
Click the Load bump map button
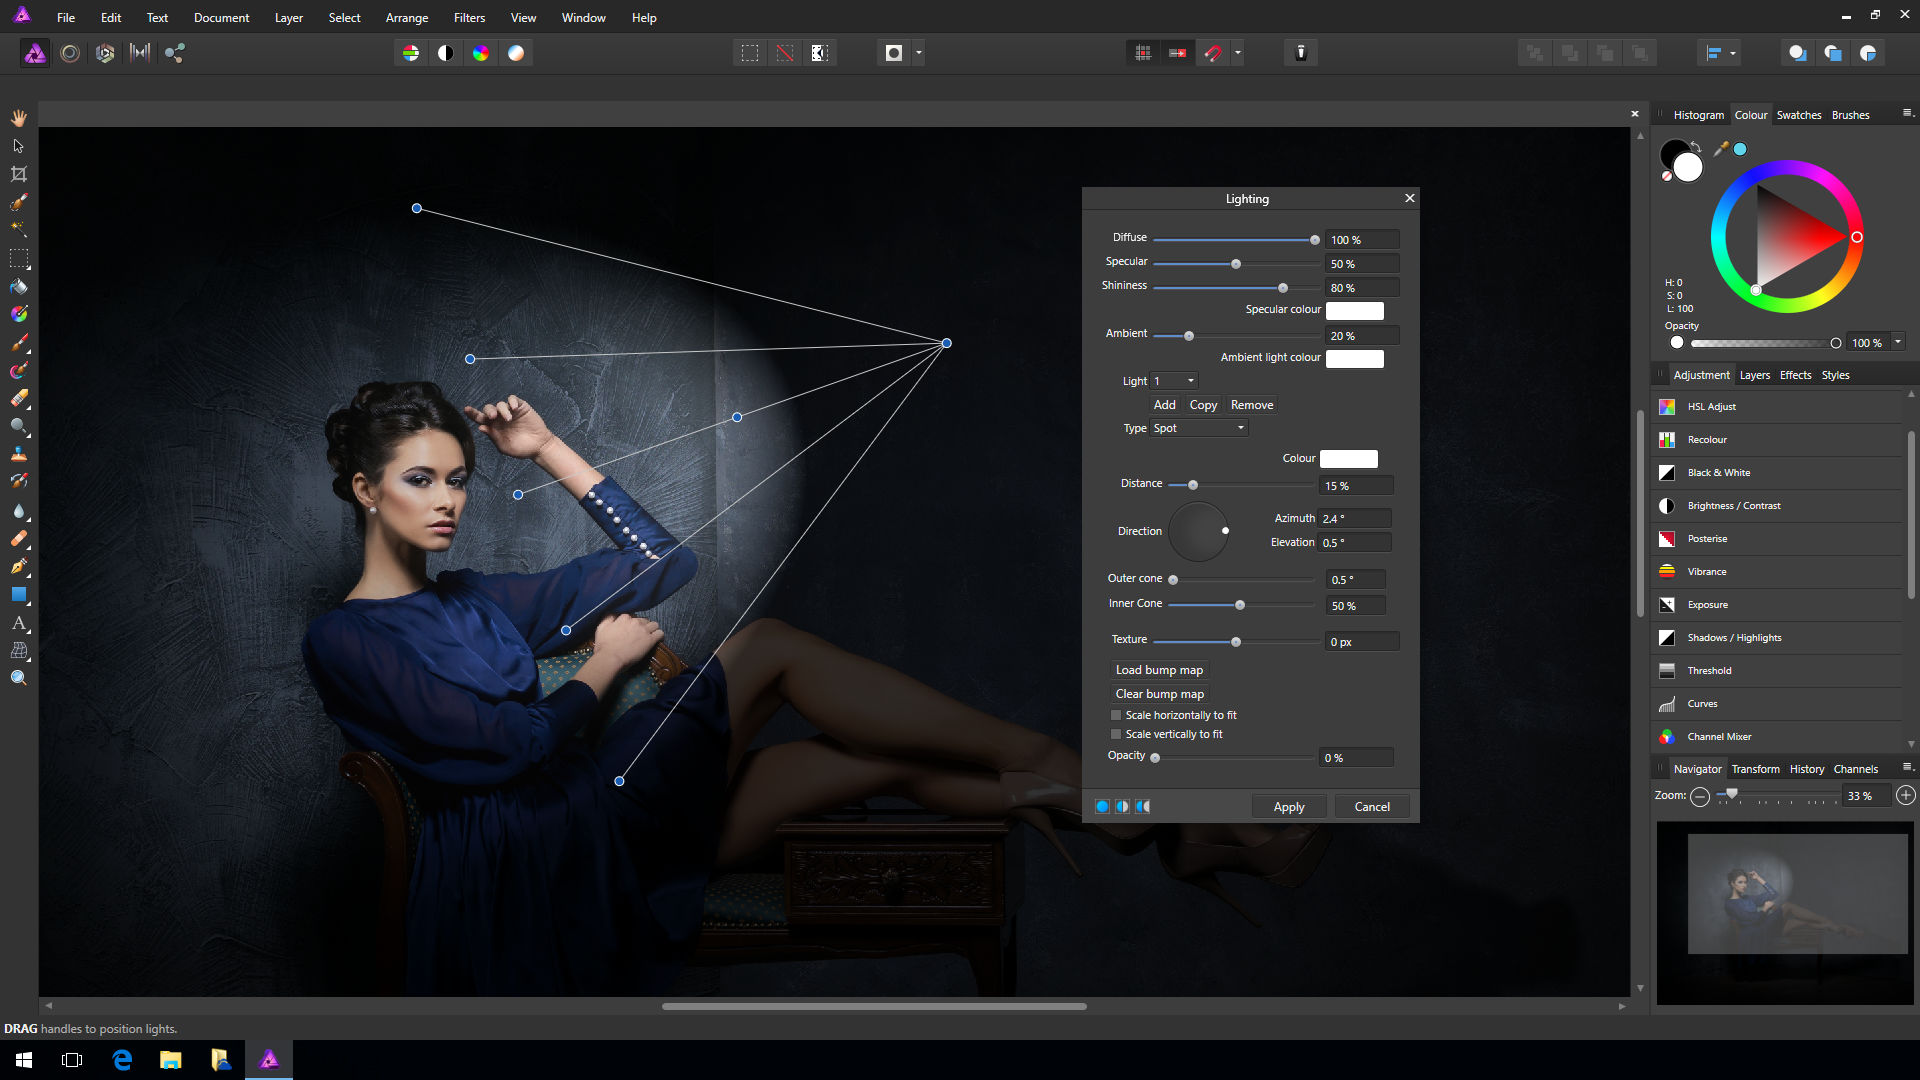coord(1160,669)
